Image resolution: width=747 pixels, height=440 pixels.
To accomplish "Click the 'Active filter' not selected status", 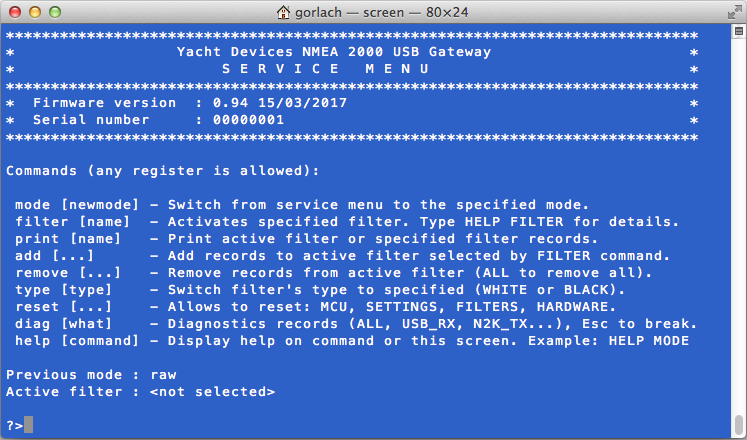I will [210, 391].
